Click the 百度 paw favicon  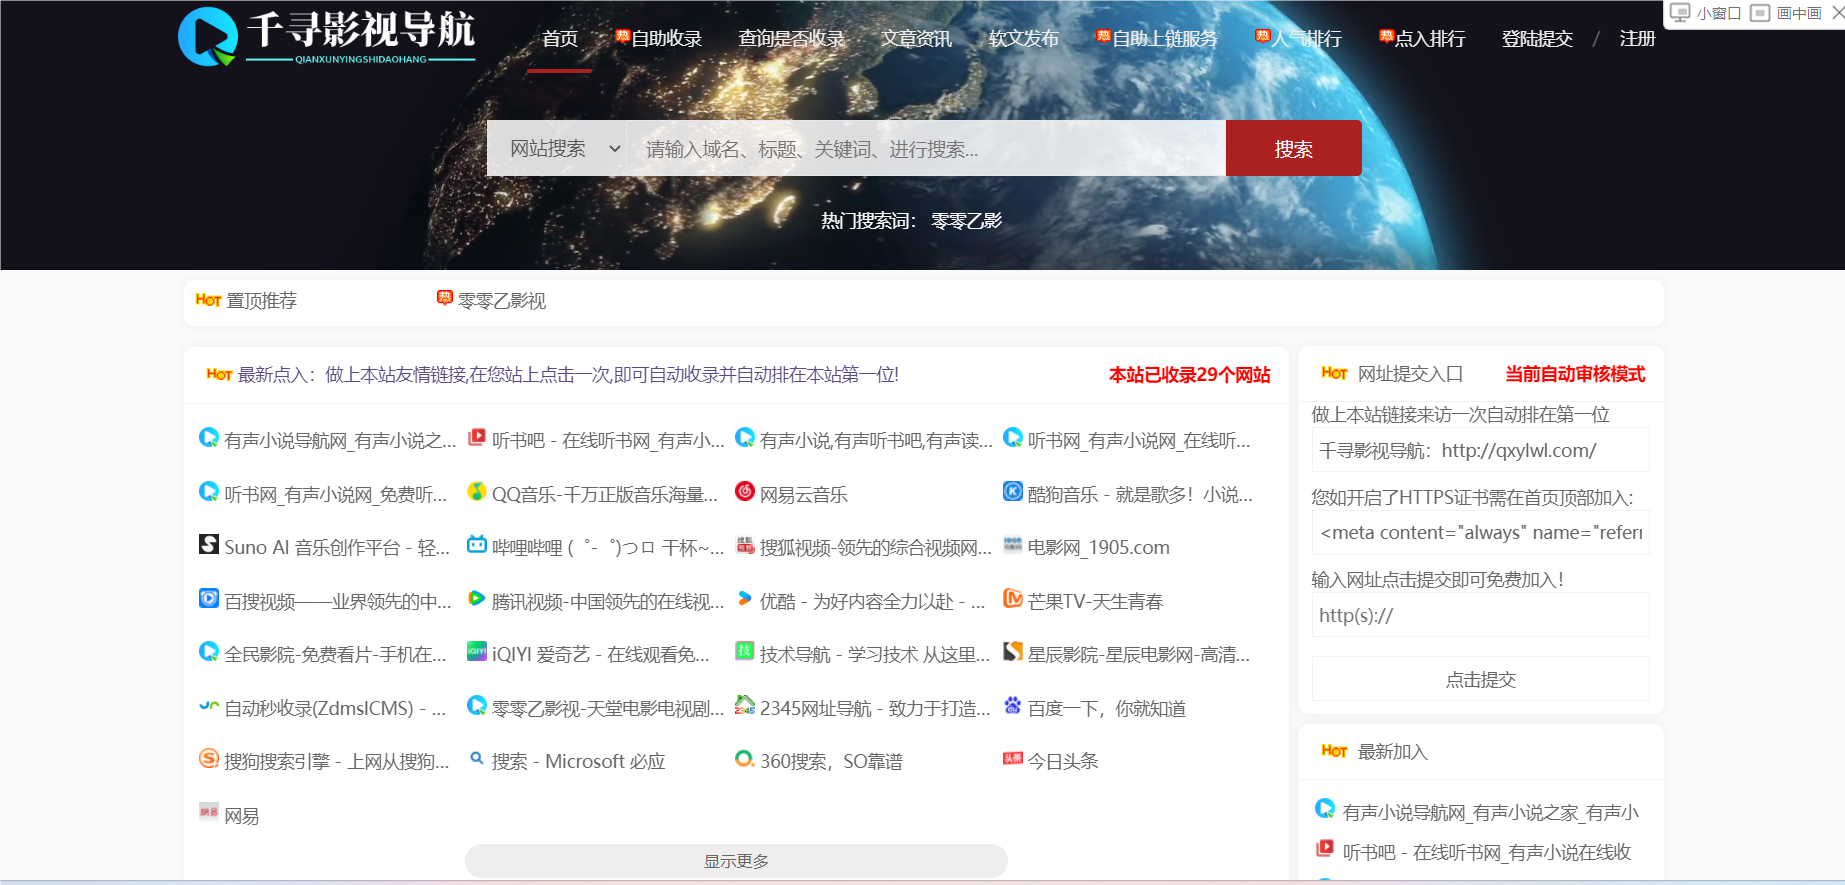pyautogui.click(x=1013, y=706)
